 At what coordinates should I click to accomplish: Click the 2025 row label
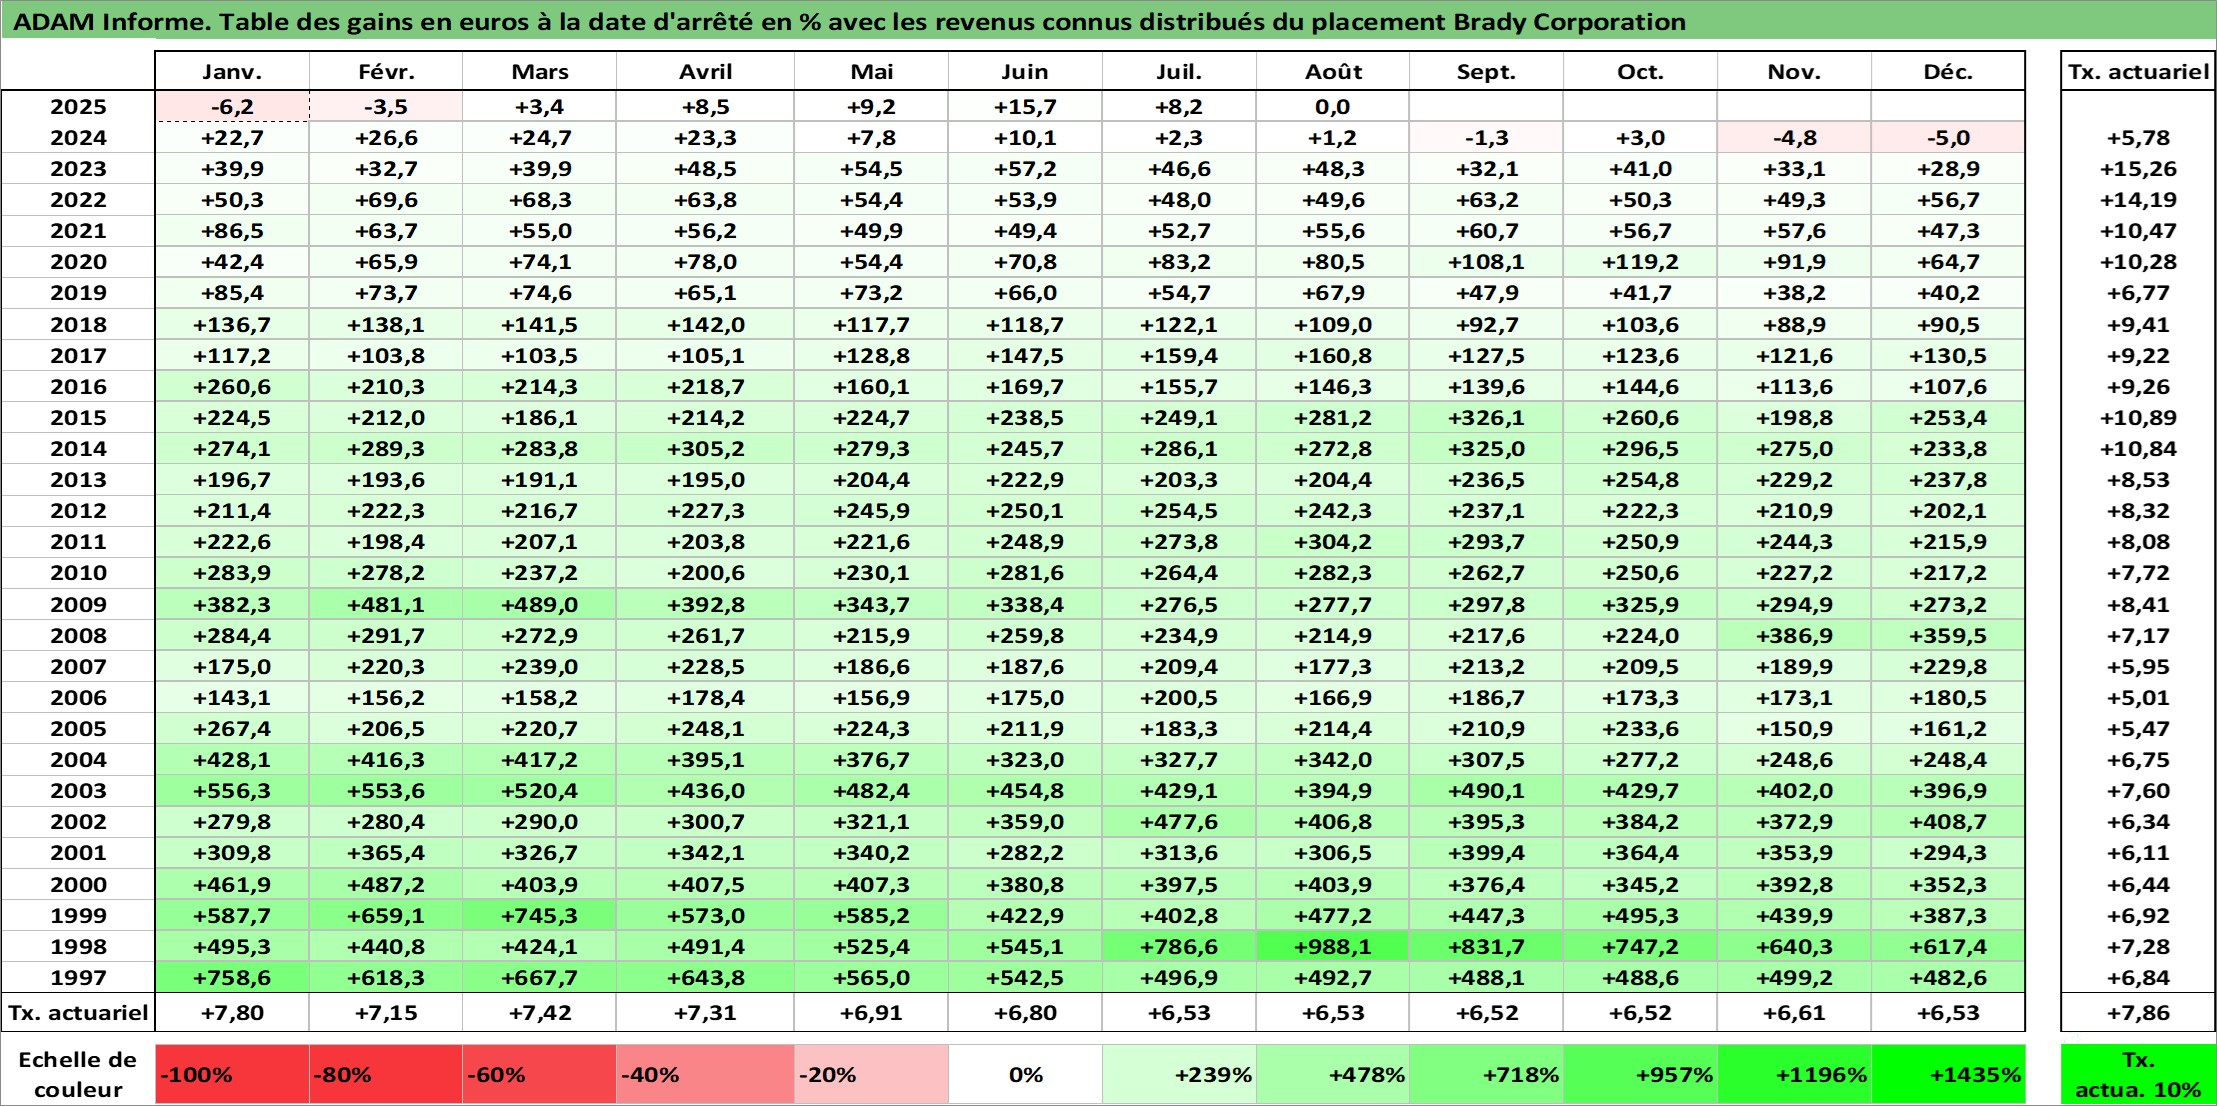(78, 107)
